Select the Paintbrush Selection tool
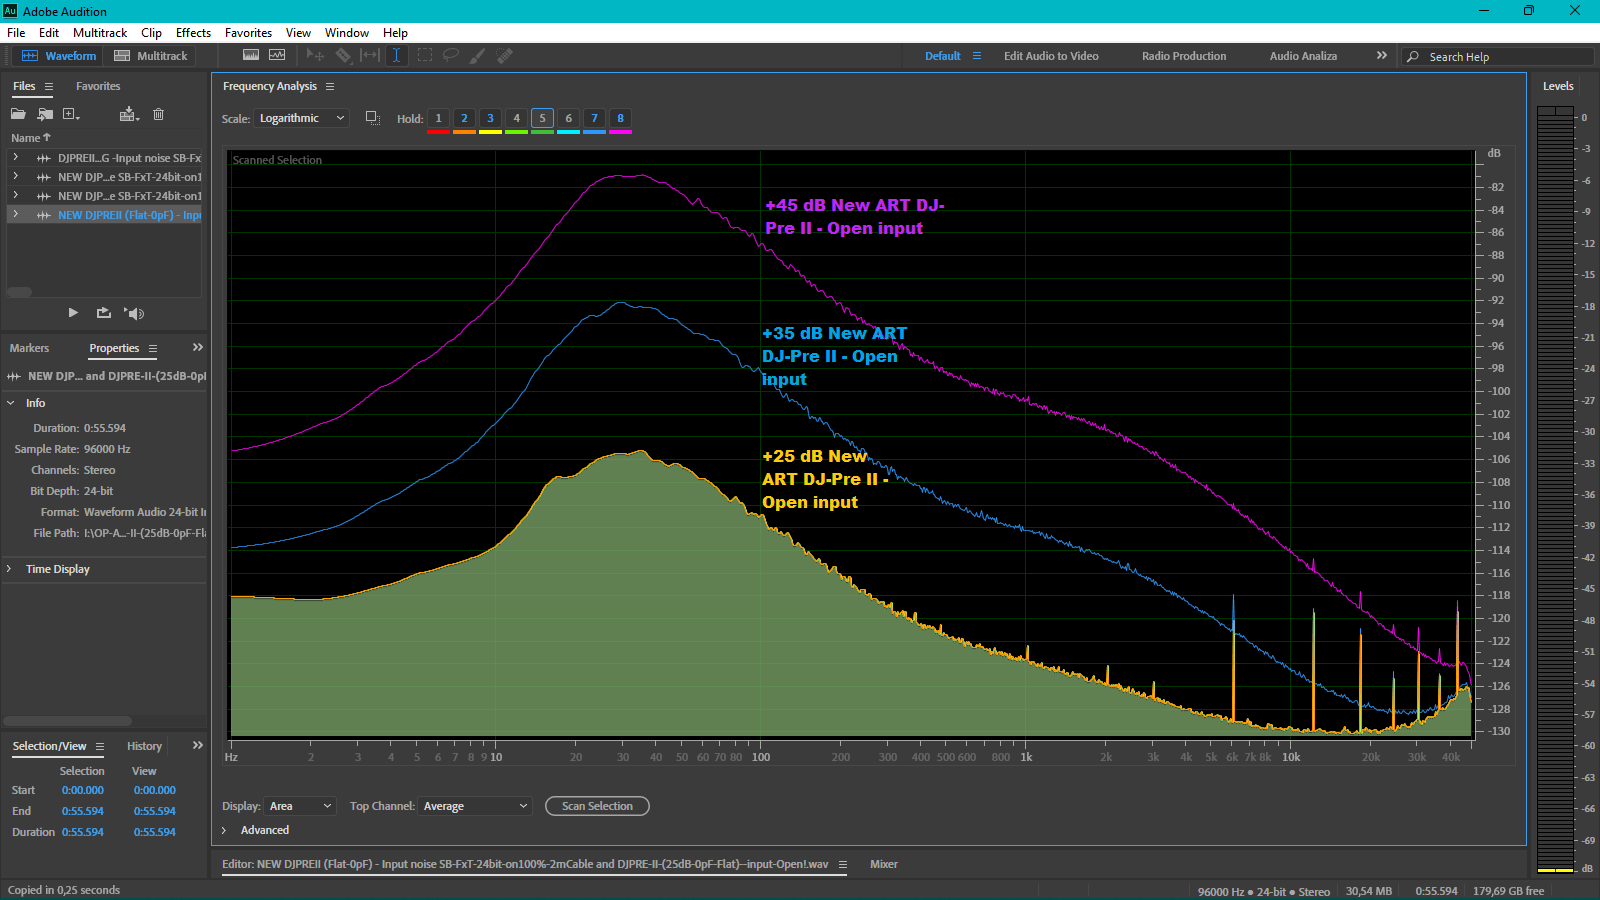1600x900 pixels. click(478, 55)
